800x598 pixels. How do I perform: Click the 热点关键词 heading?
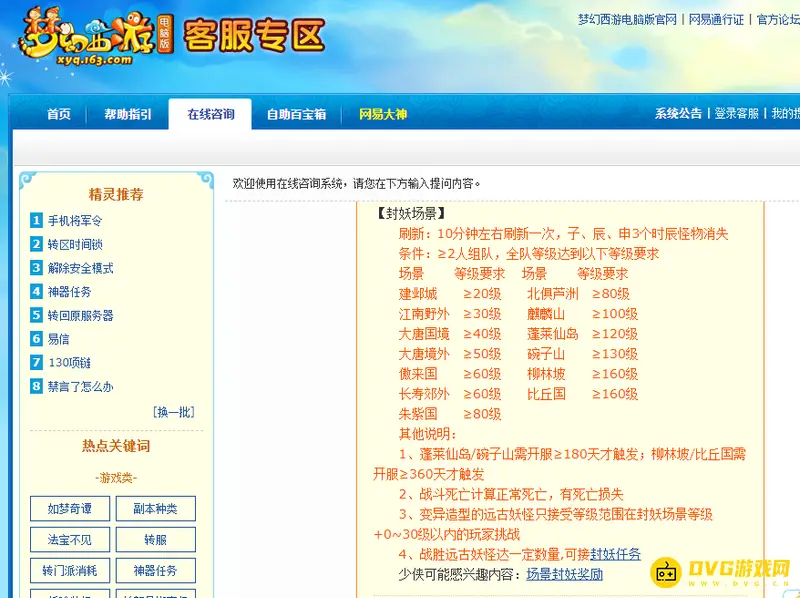pyautogui.click(x=116, y=446)
